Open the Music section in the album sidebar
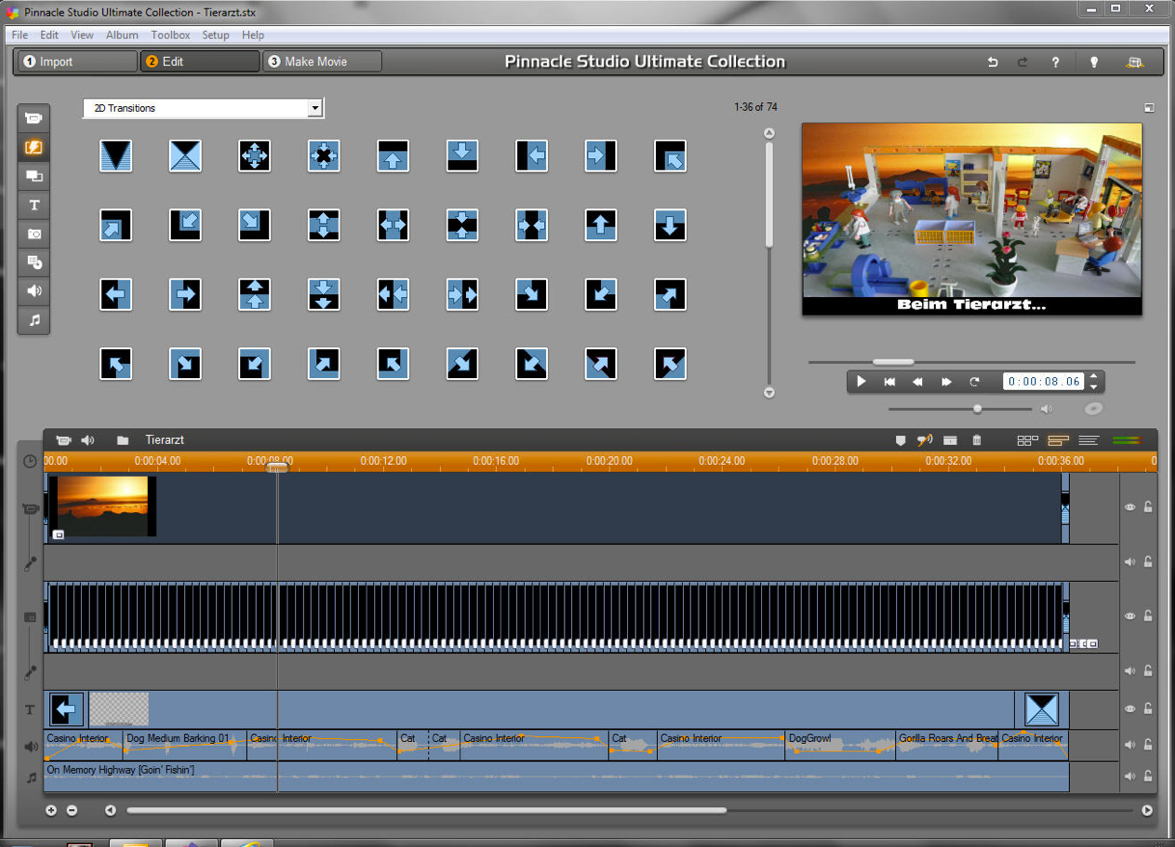Screen dimensions: 1175x847 pos(34,320)
